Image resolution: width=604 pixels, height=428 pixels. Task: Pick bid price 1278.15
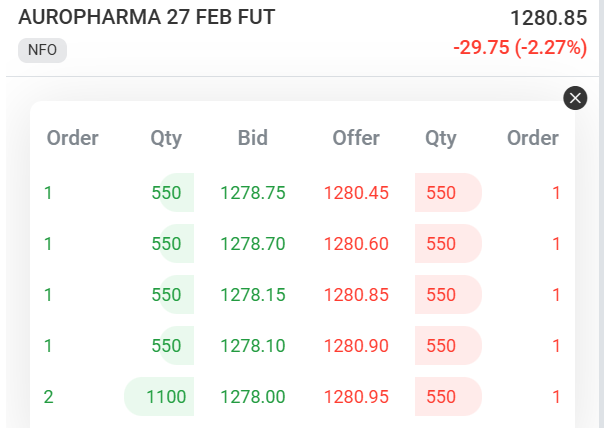pos(253,294)
